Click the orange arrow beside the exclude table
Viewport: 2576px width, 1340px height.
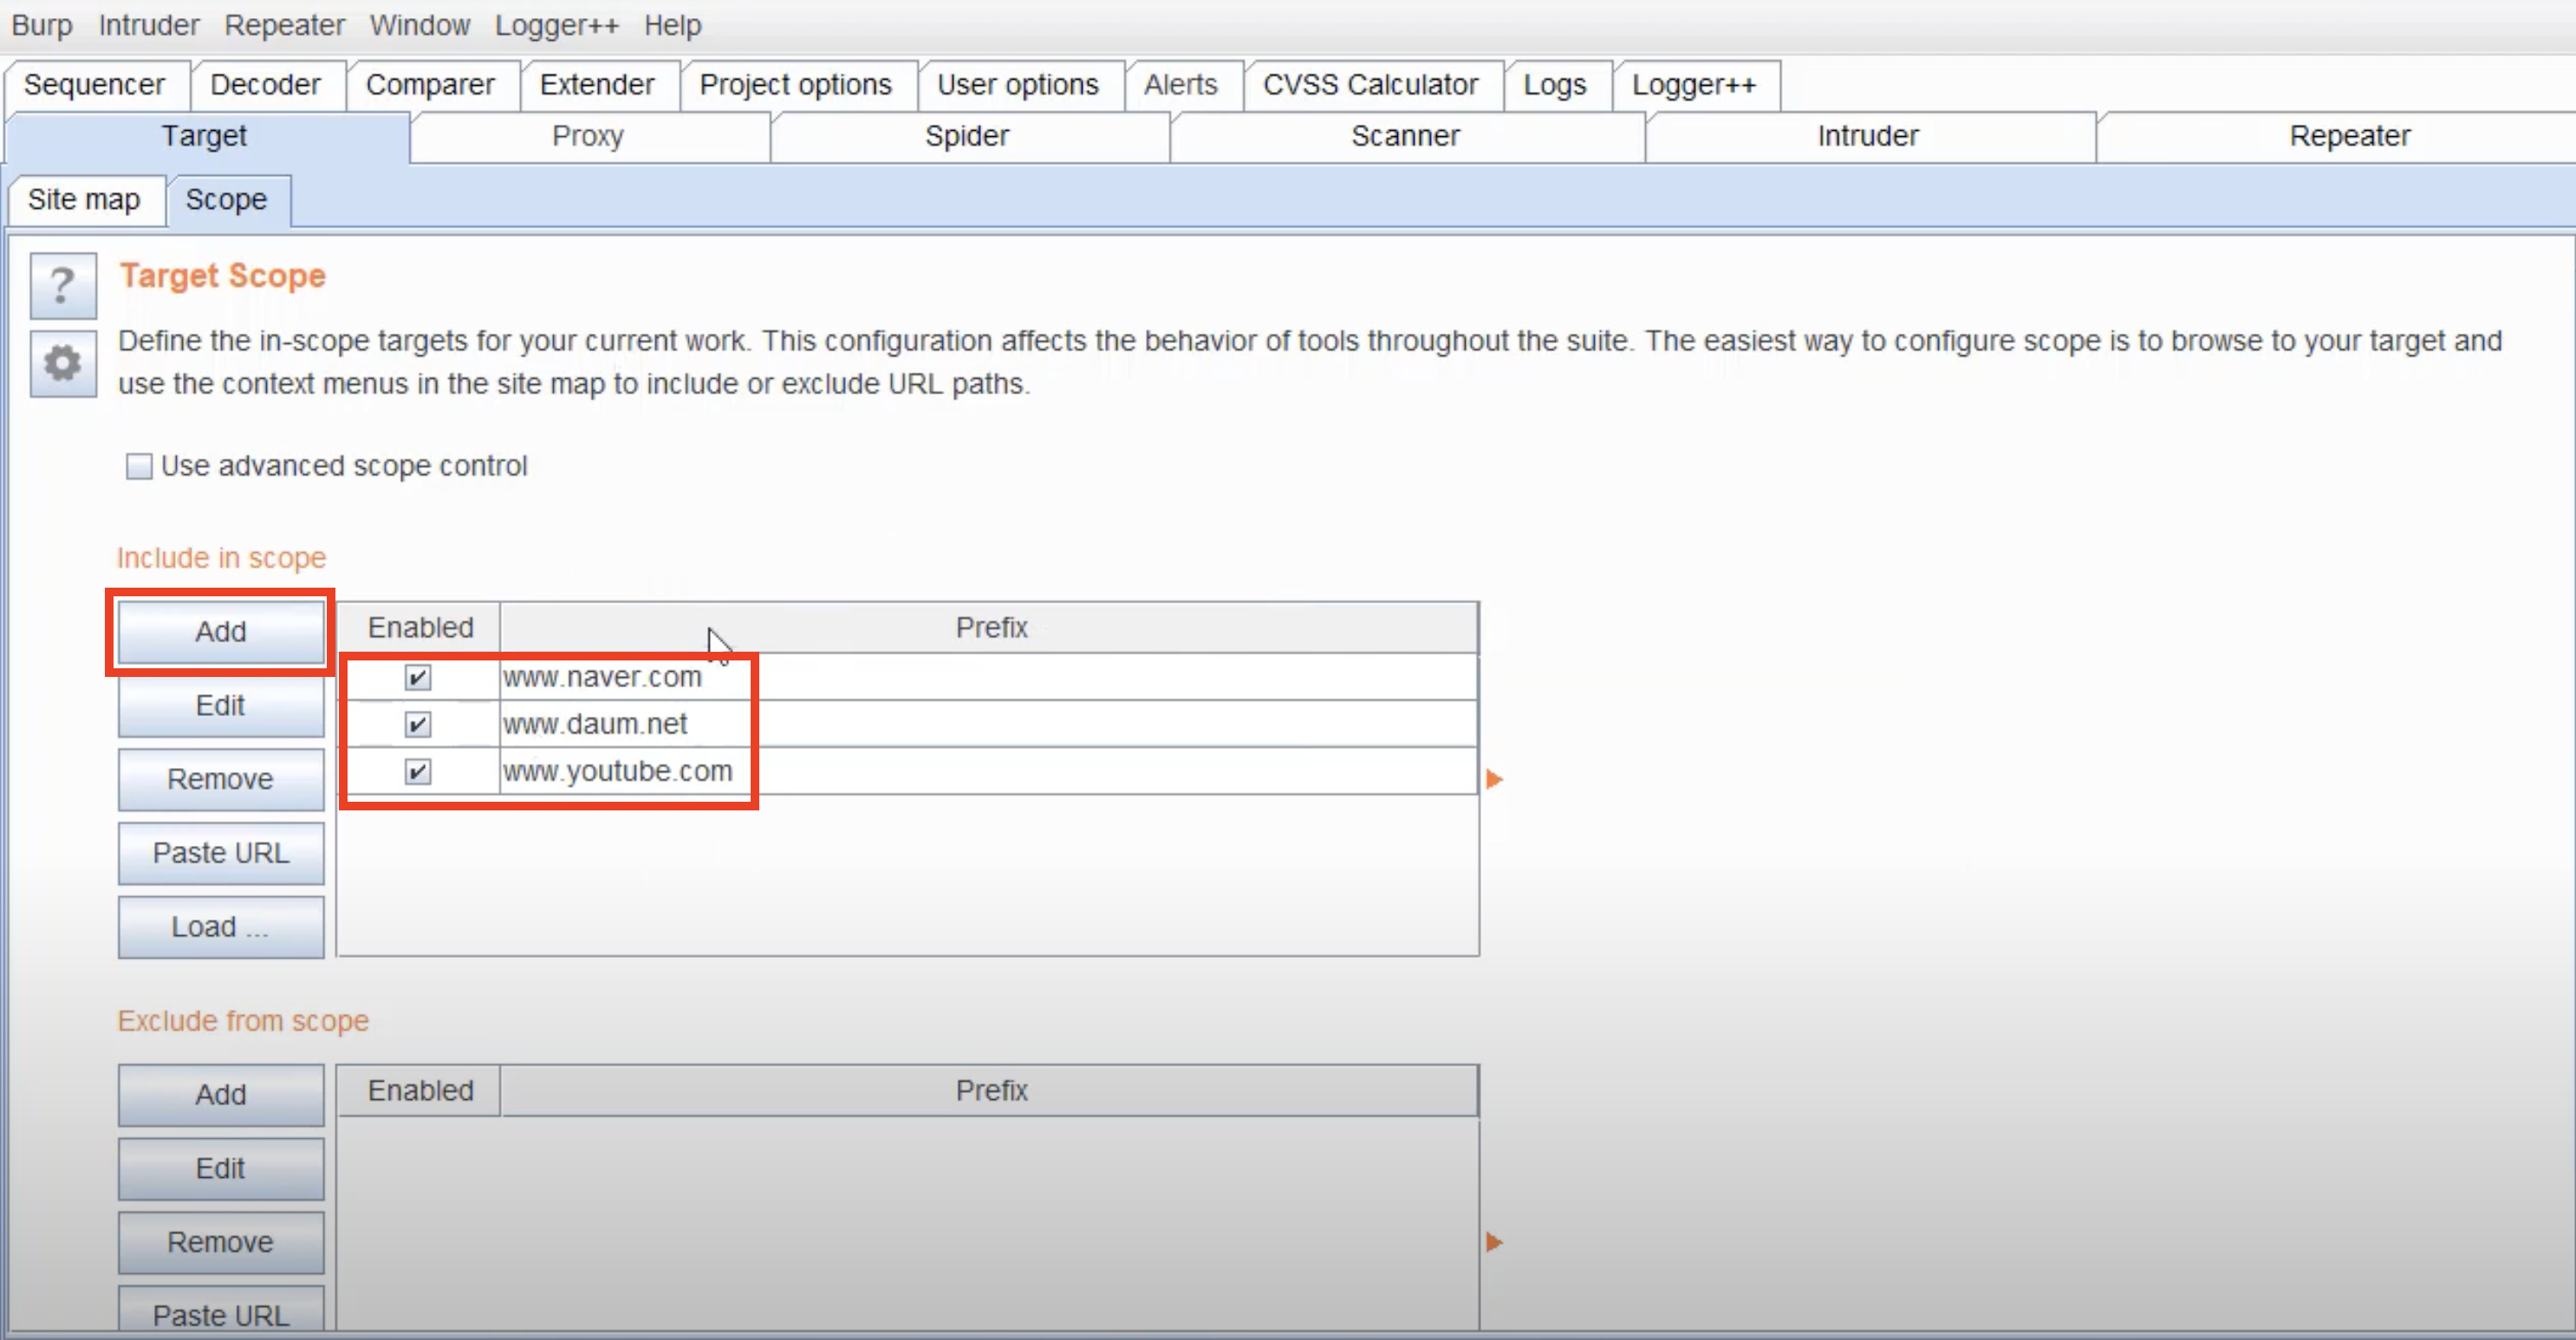1494,1242
